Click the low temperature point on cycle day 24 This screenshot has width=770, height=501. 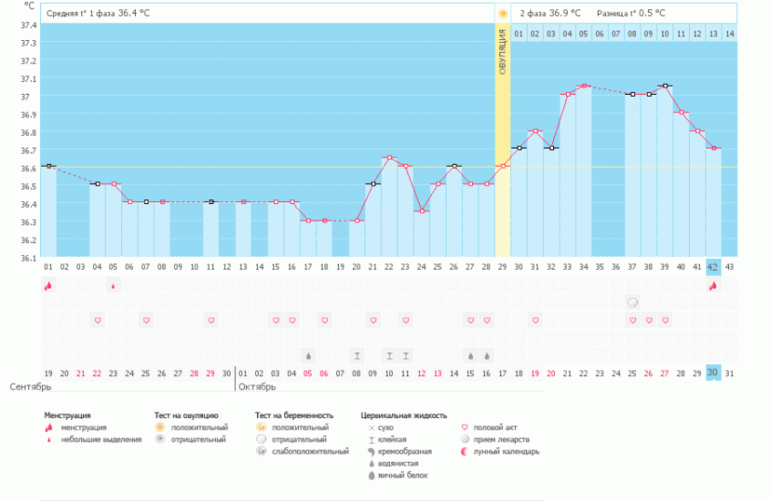tap(422, 211)
